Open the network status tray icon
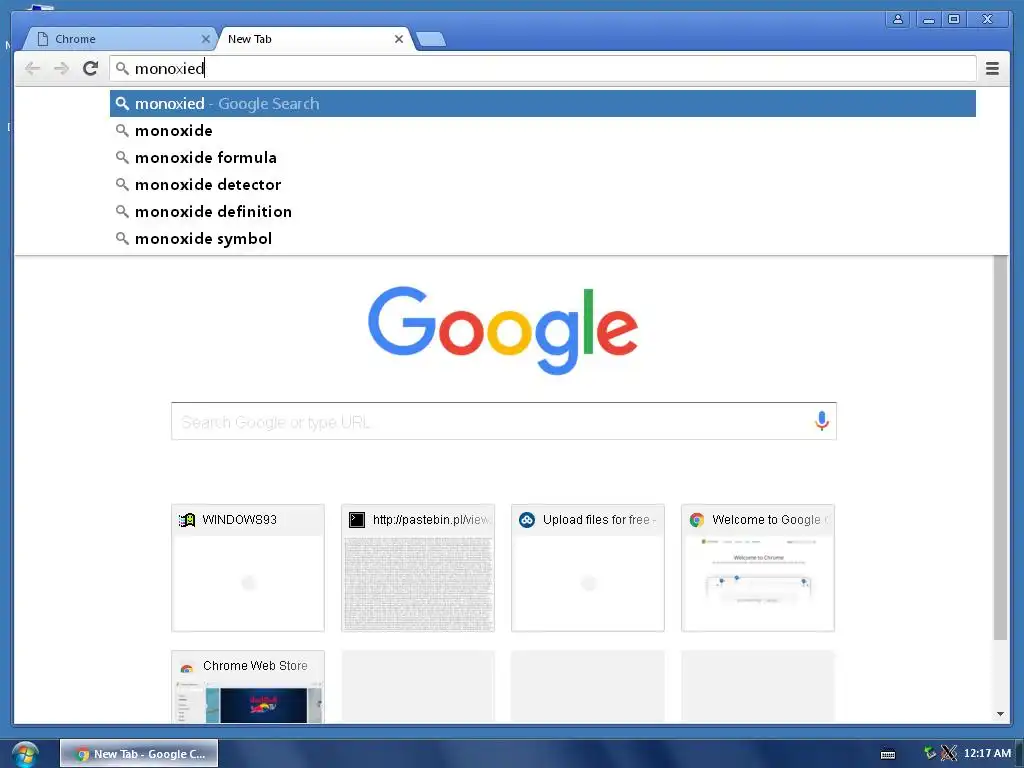Viewport: 1024px width, 768px height. click(929, 753)
